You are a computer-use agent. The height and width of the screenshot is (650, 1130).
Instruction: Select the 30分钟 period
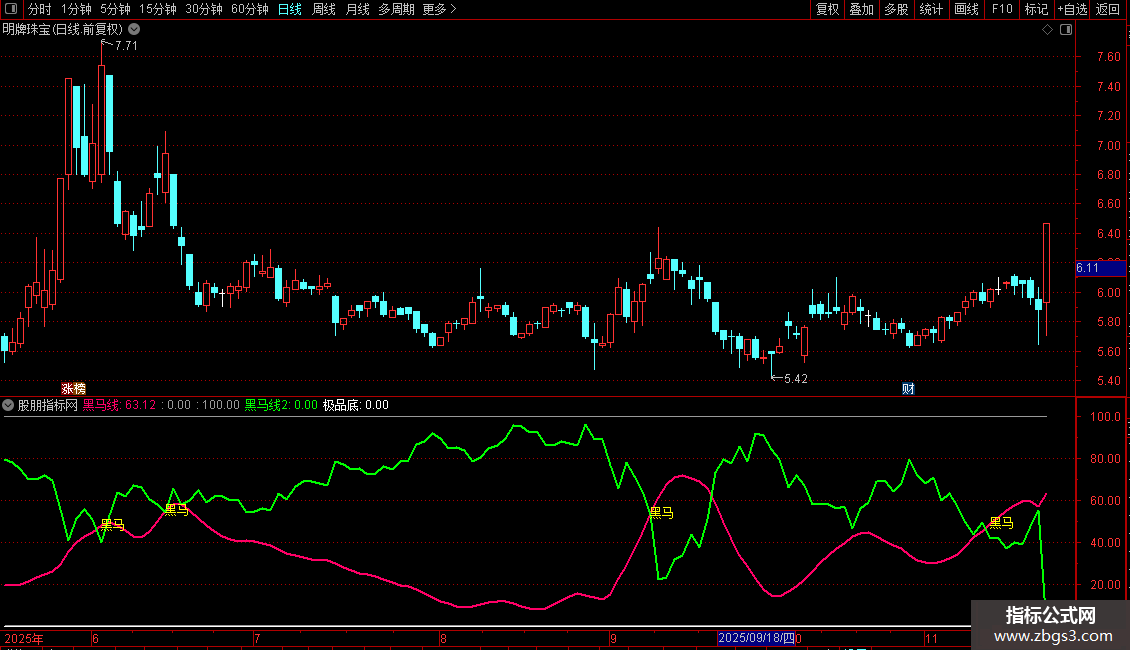[x=203, y=9]
